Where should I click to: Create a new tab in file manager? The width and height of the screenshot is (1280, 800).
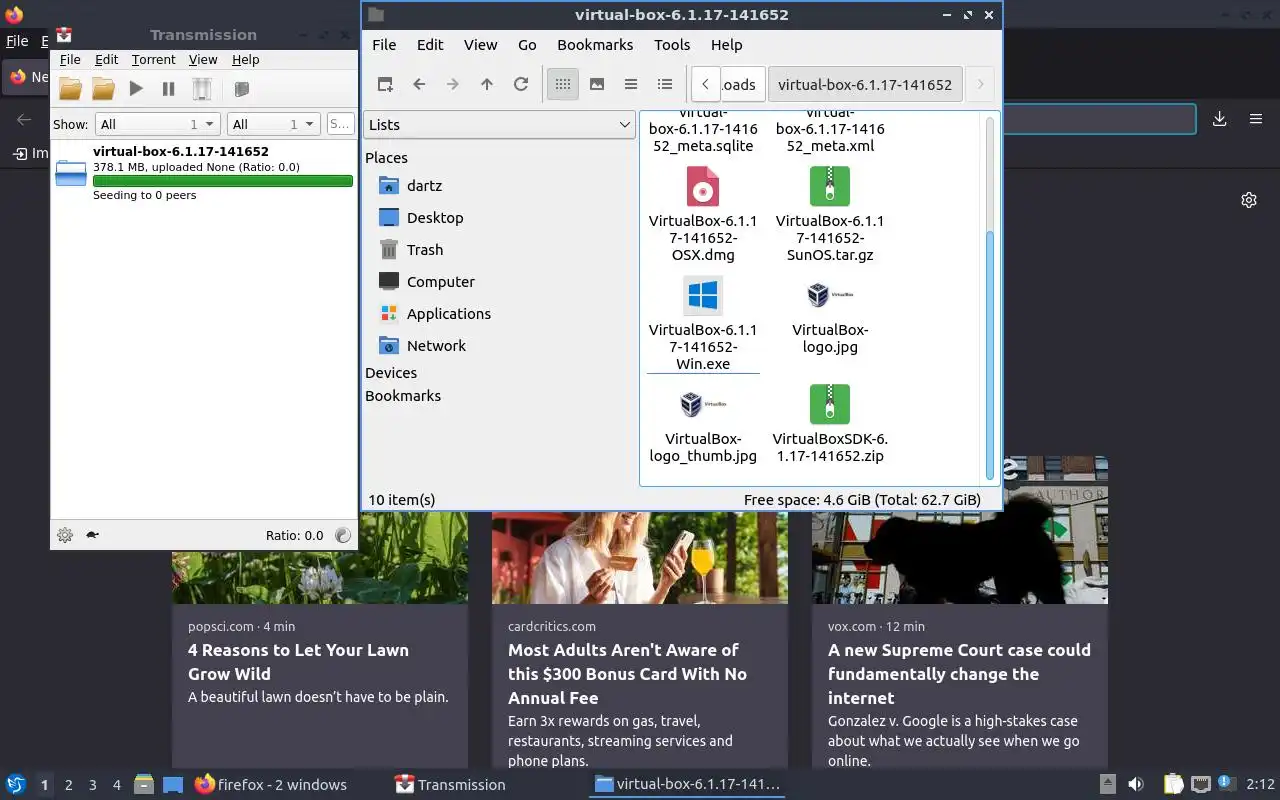pos(385,84)
